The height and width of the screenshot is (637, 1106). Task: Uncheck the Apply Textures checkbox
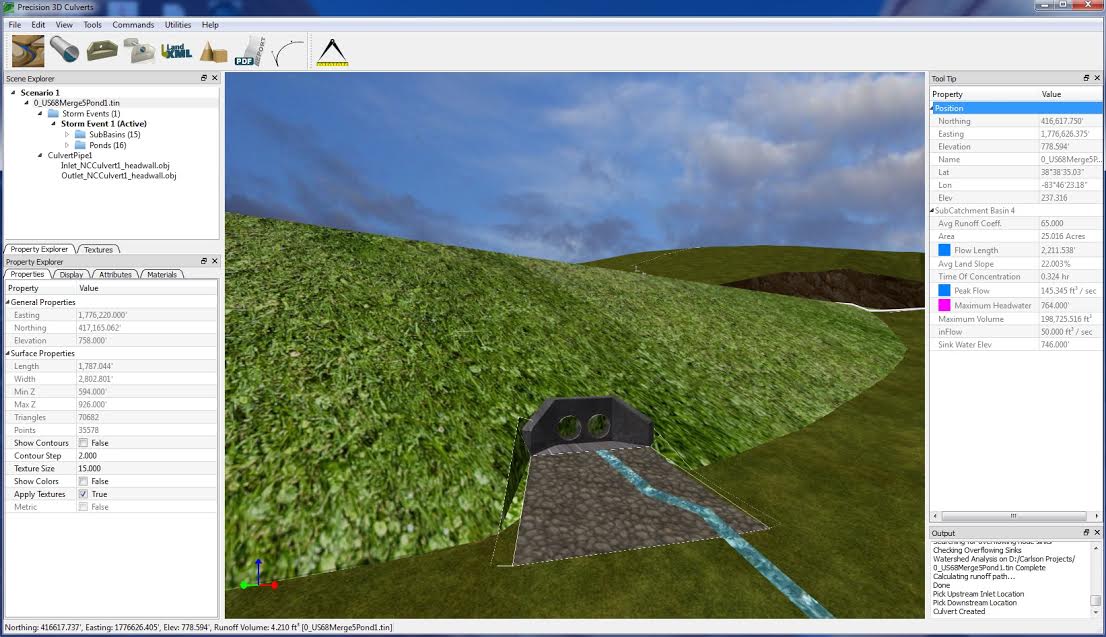(x=83, y=495)
